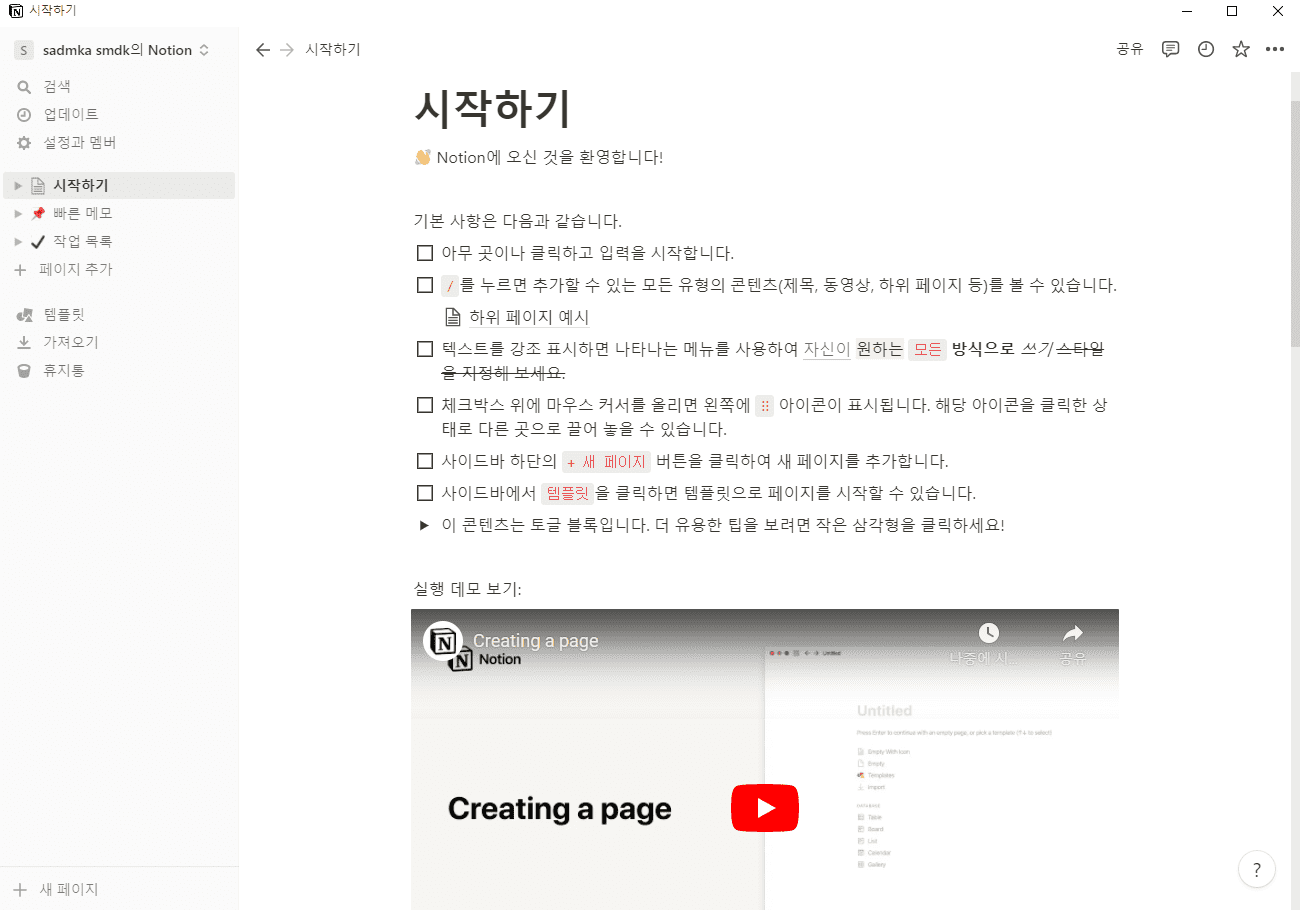The width and height of the screenshot is (1300, 910).
Task: Check the 새 페이지 button instruction checkbox
Action: tap(424, 461)
